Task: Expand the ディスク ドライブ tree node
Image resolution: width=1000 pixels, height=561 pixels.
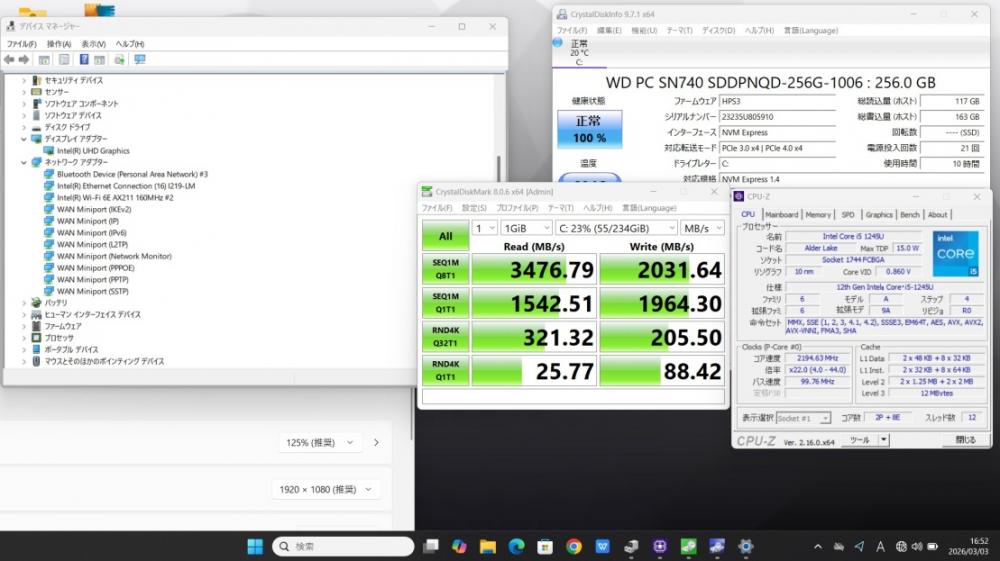Action: (x=24, y=127)
